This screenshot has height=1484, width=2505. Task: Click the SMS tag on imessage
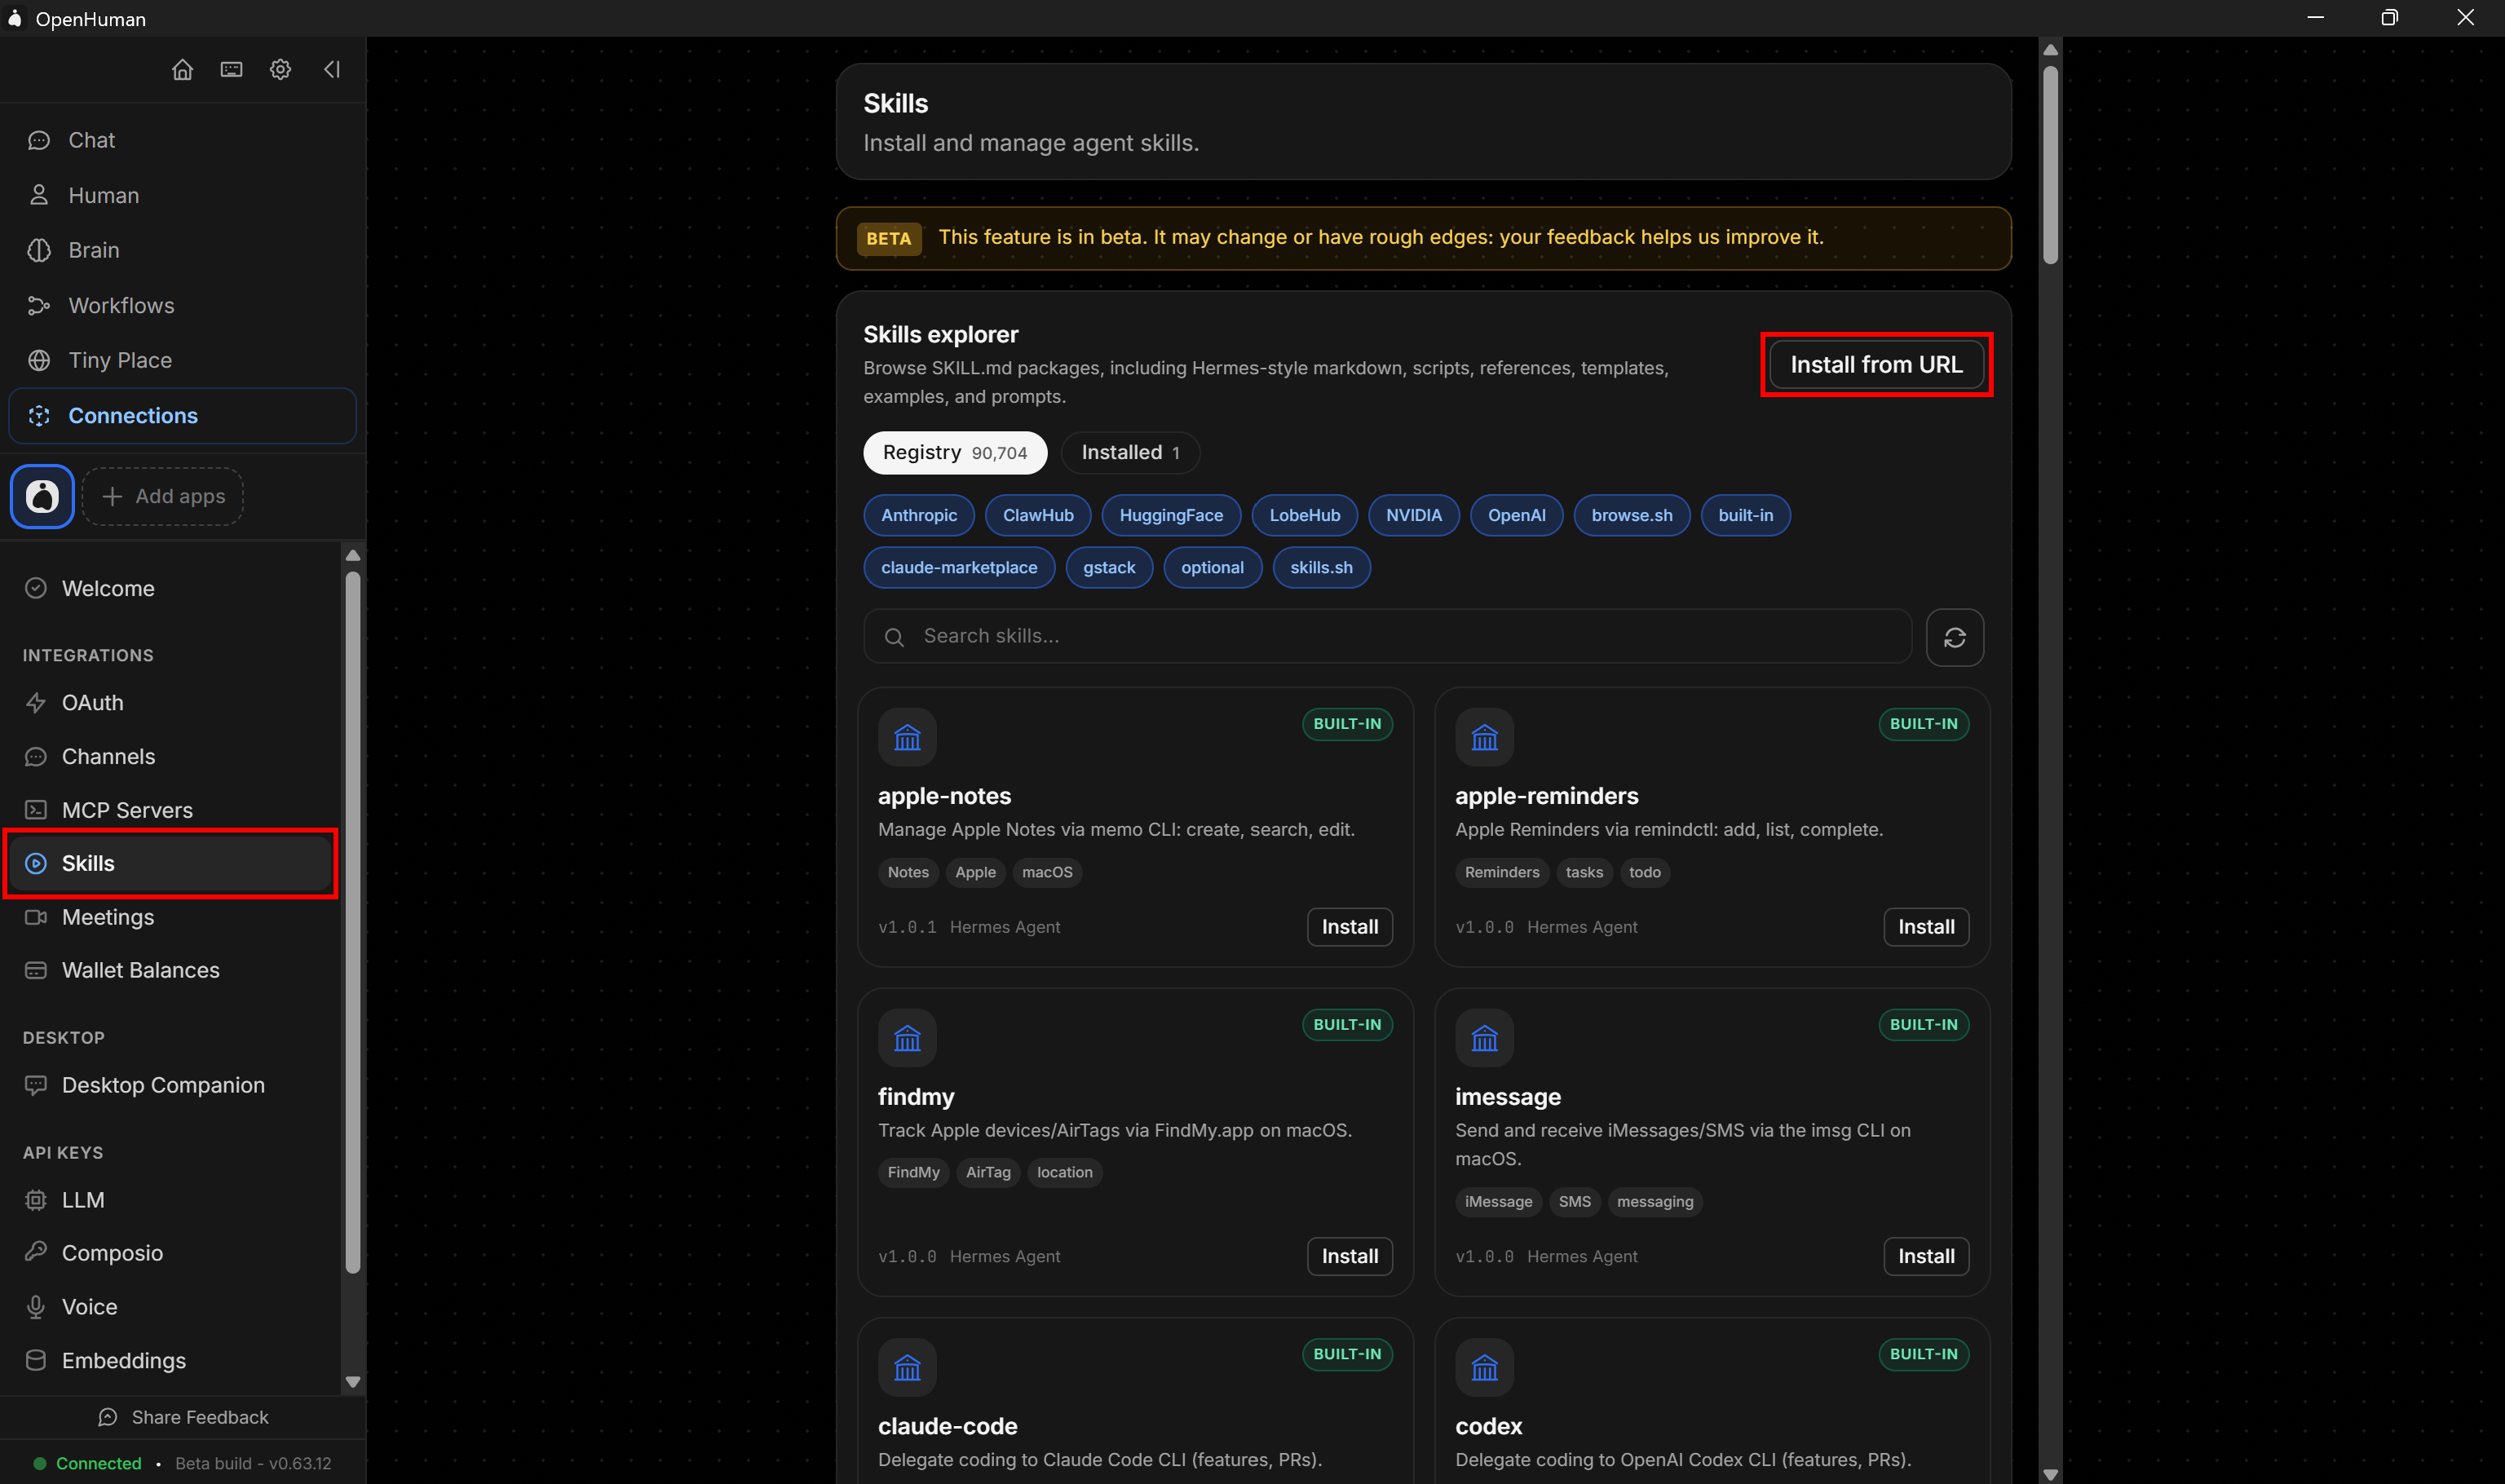click(1574, 1201)
